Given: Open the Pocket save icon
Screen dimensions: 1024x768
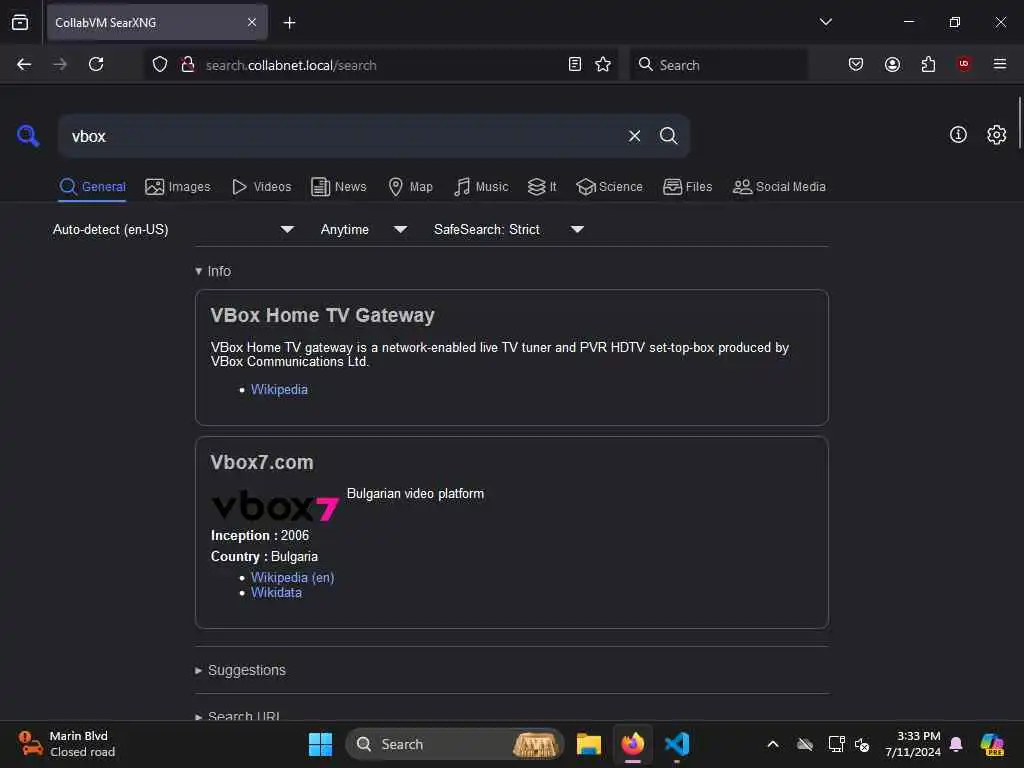Looking at the screenshot, I should coord(856,64).
